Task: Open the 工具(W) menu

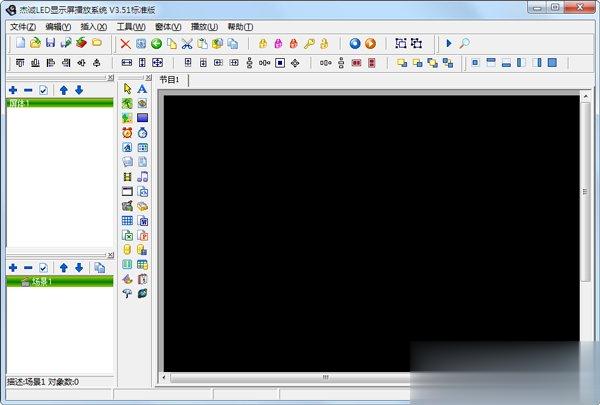Action: 131,27
